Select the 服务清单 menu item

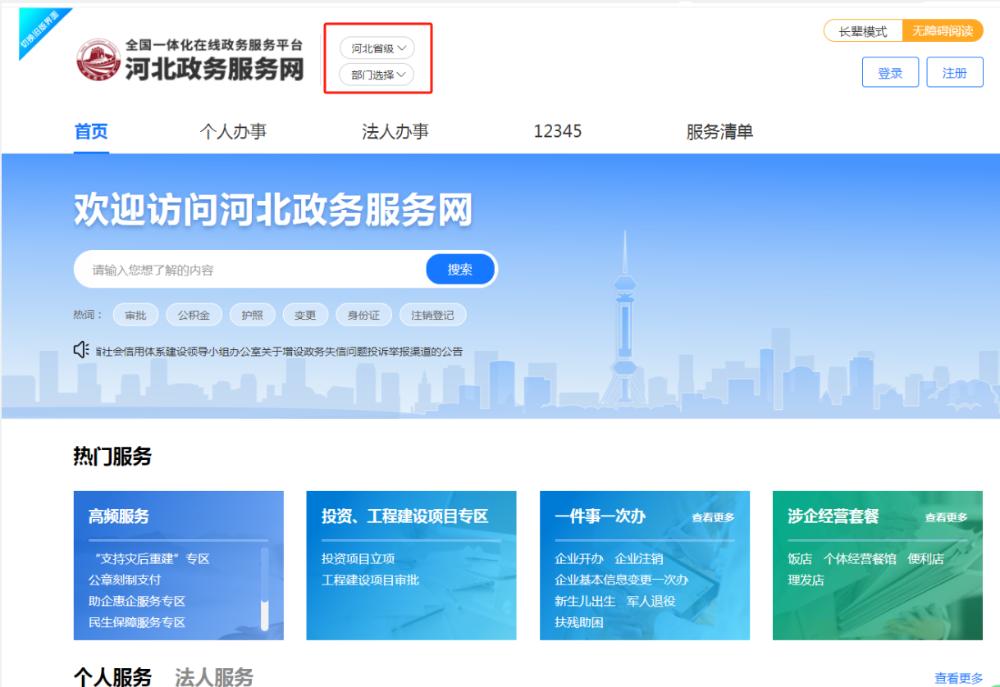pos(719,132)
